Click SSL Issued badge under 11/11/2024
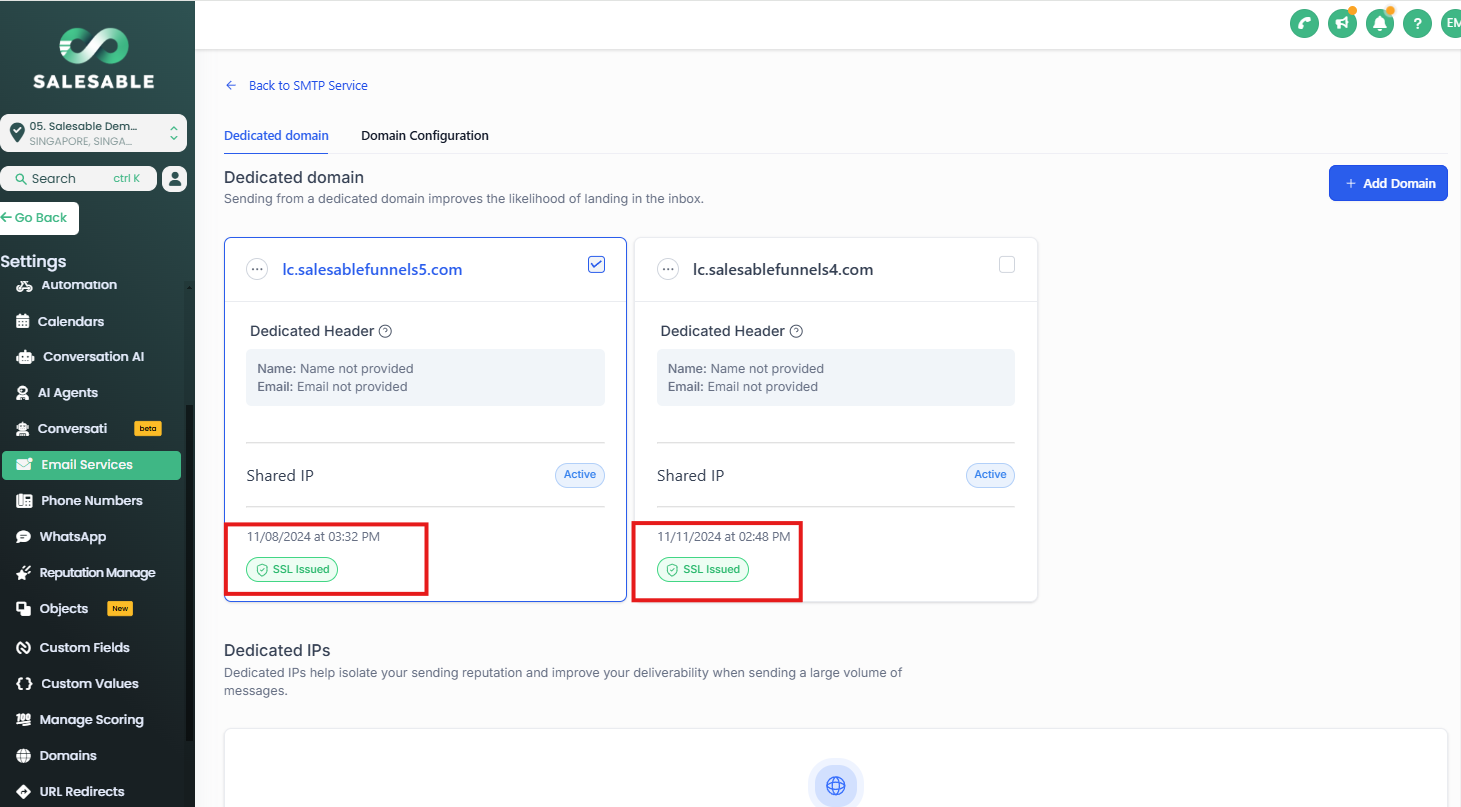Viewport: 1461px width, 807px height. click(703, 569)
